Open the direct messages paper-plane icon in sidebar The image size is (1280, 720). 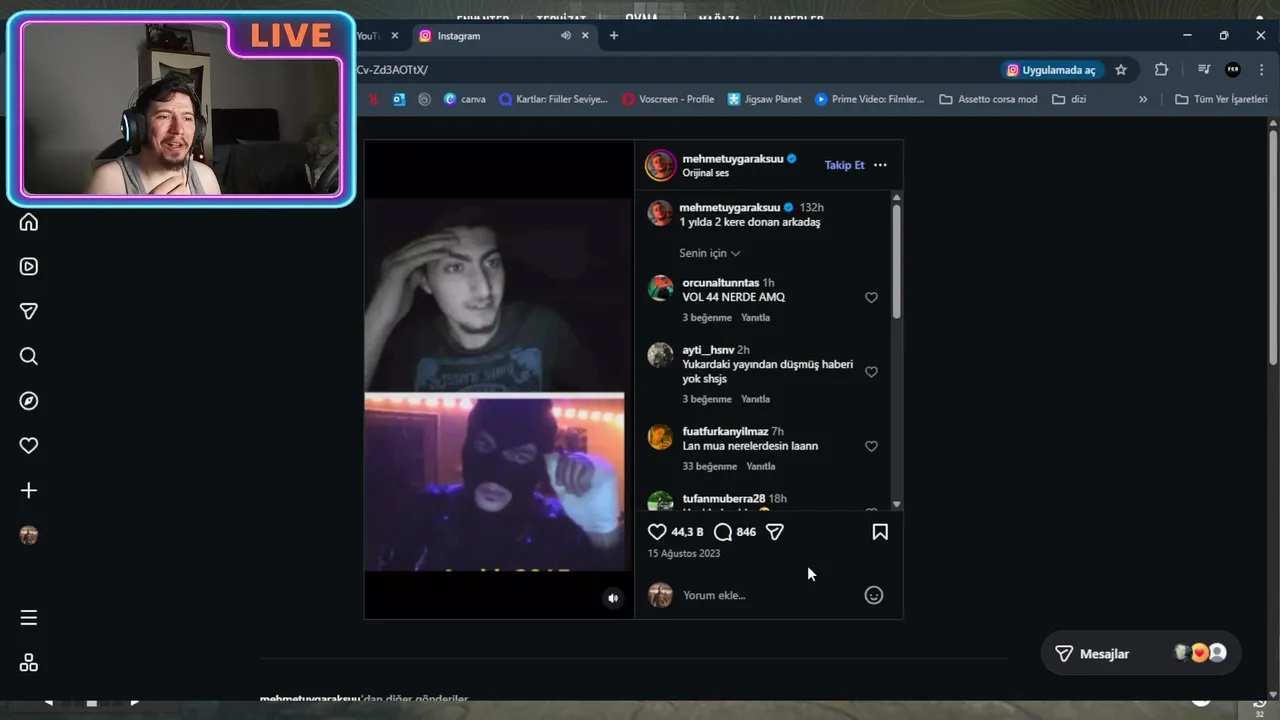click(x=29, y=311)
